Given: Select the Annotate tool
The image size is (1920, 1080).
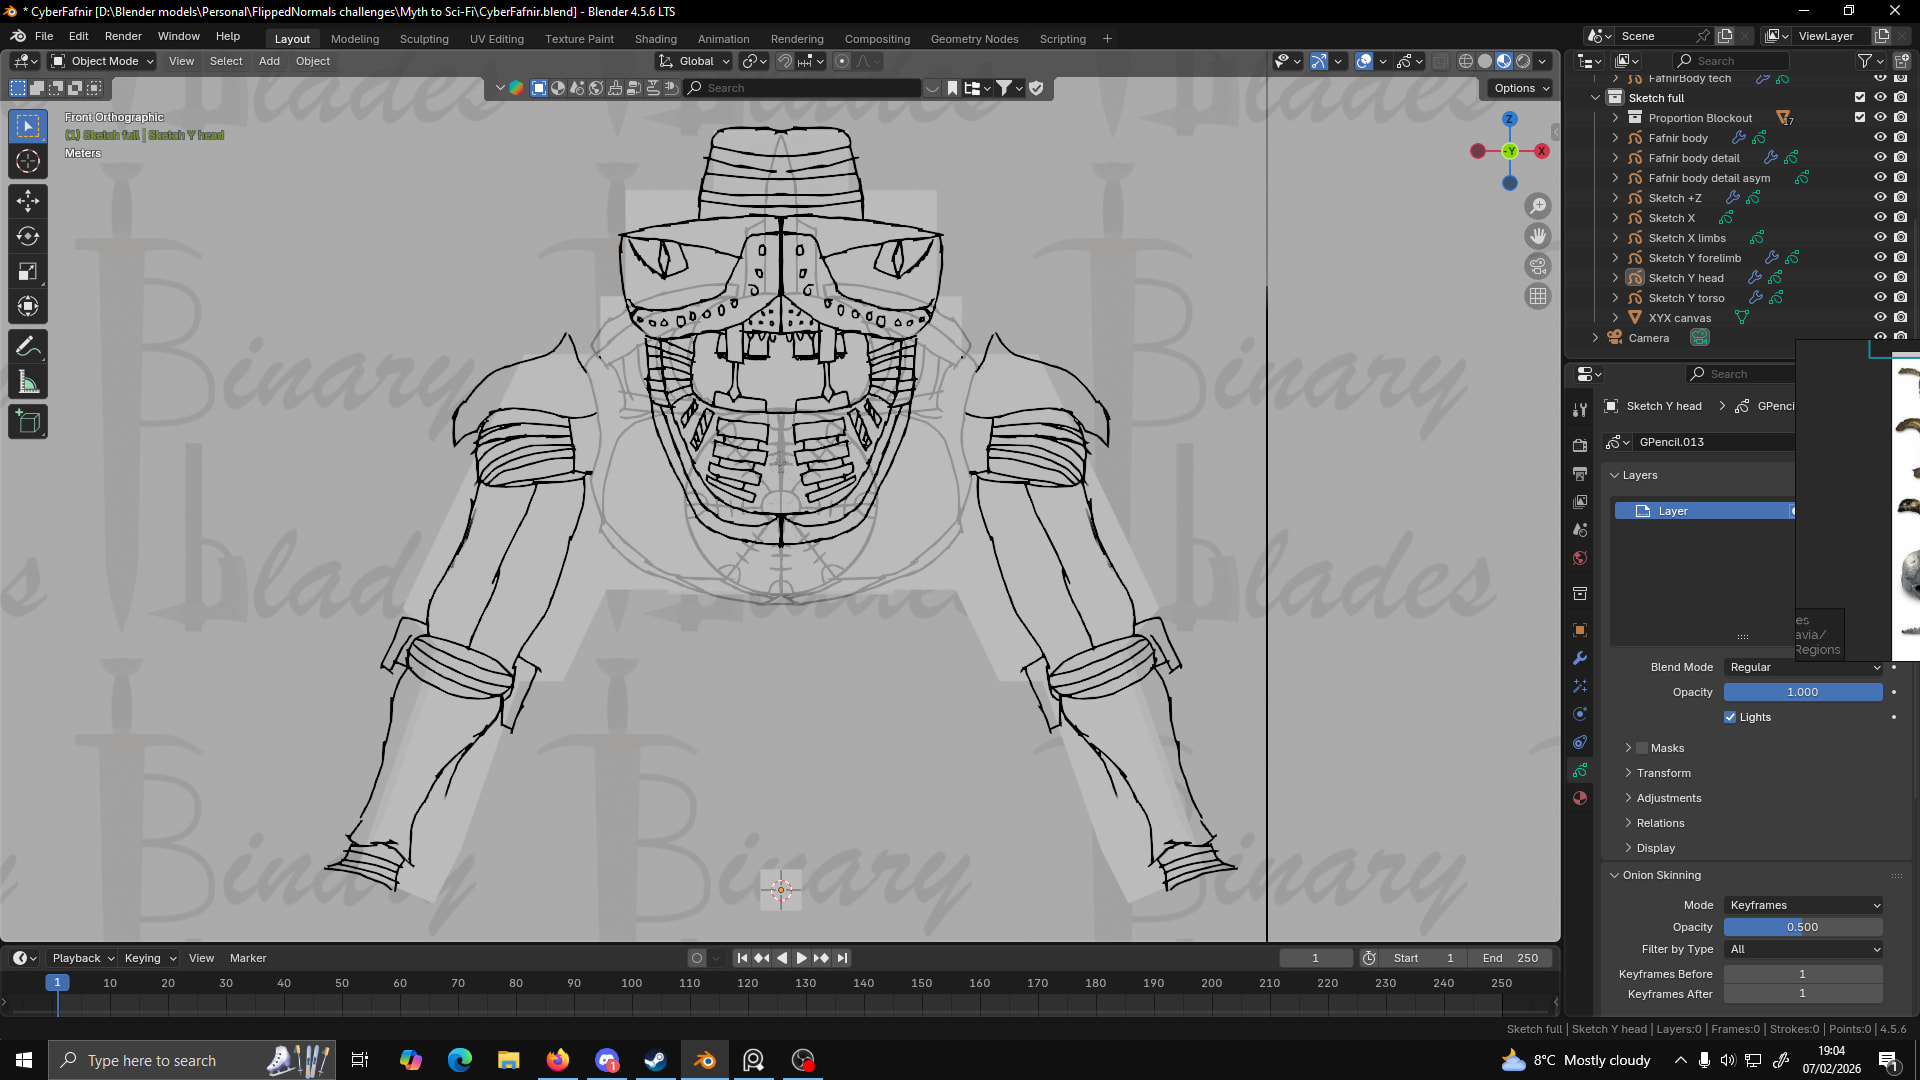Looking at the screenshot, I should pos(28,347).
